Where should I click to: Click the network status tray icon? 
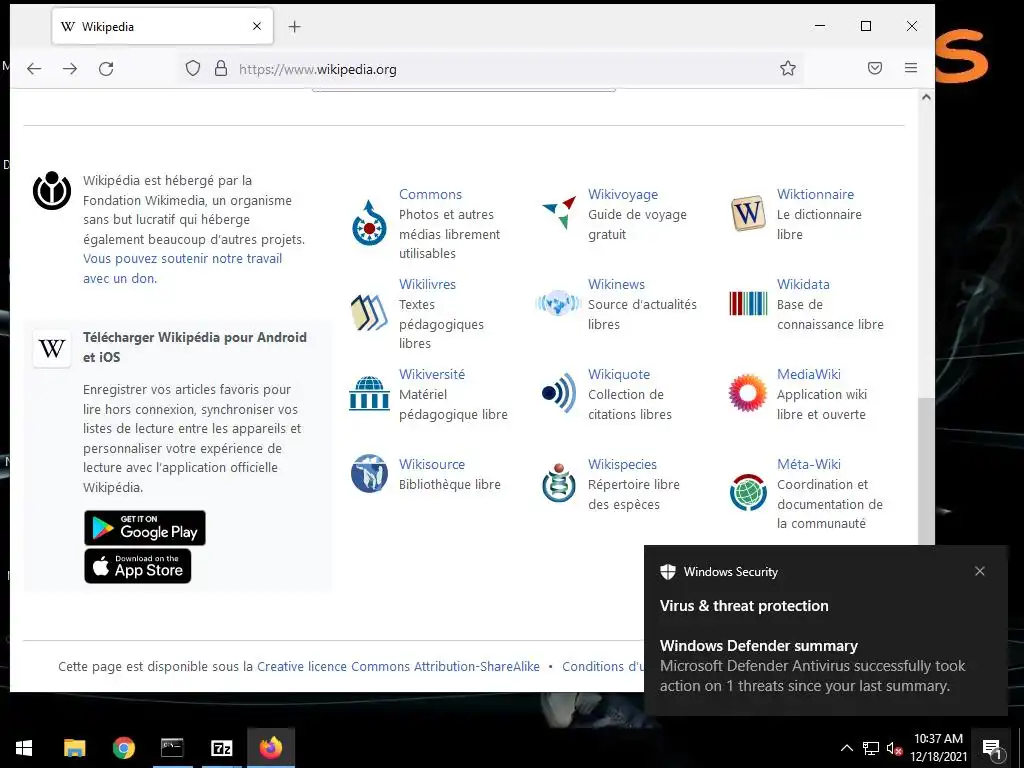(871, 748)
